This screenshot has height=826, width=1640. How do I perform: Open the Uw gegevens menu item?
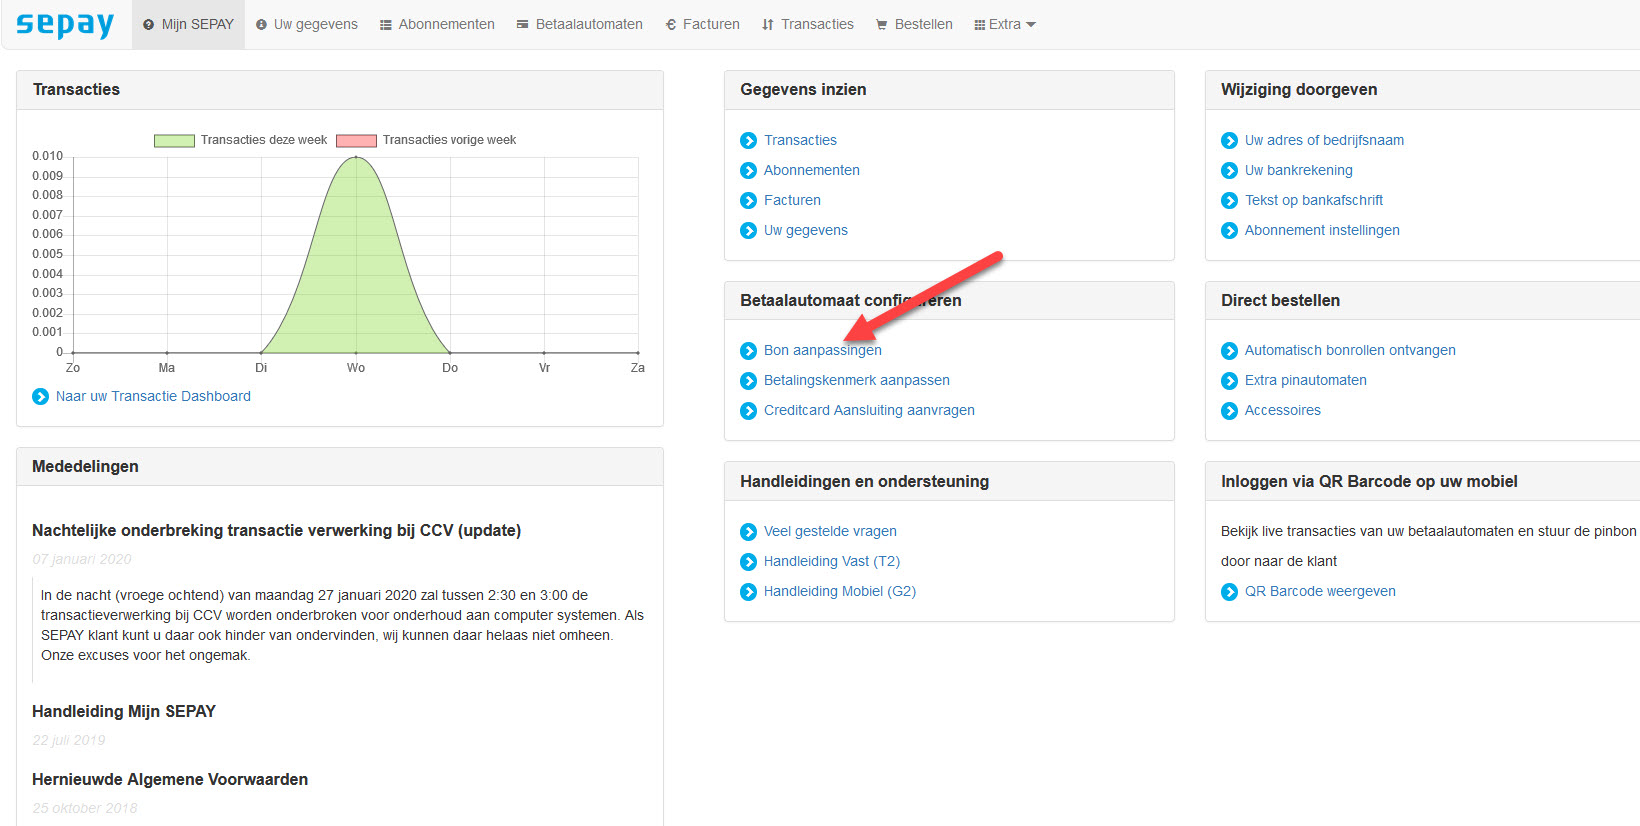[306, 24]
